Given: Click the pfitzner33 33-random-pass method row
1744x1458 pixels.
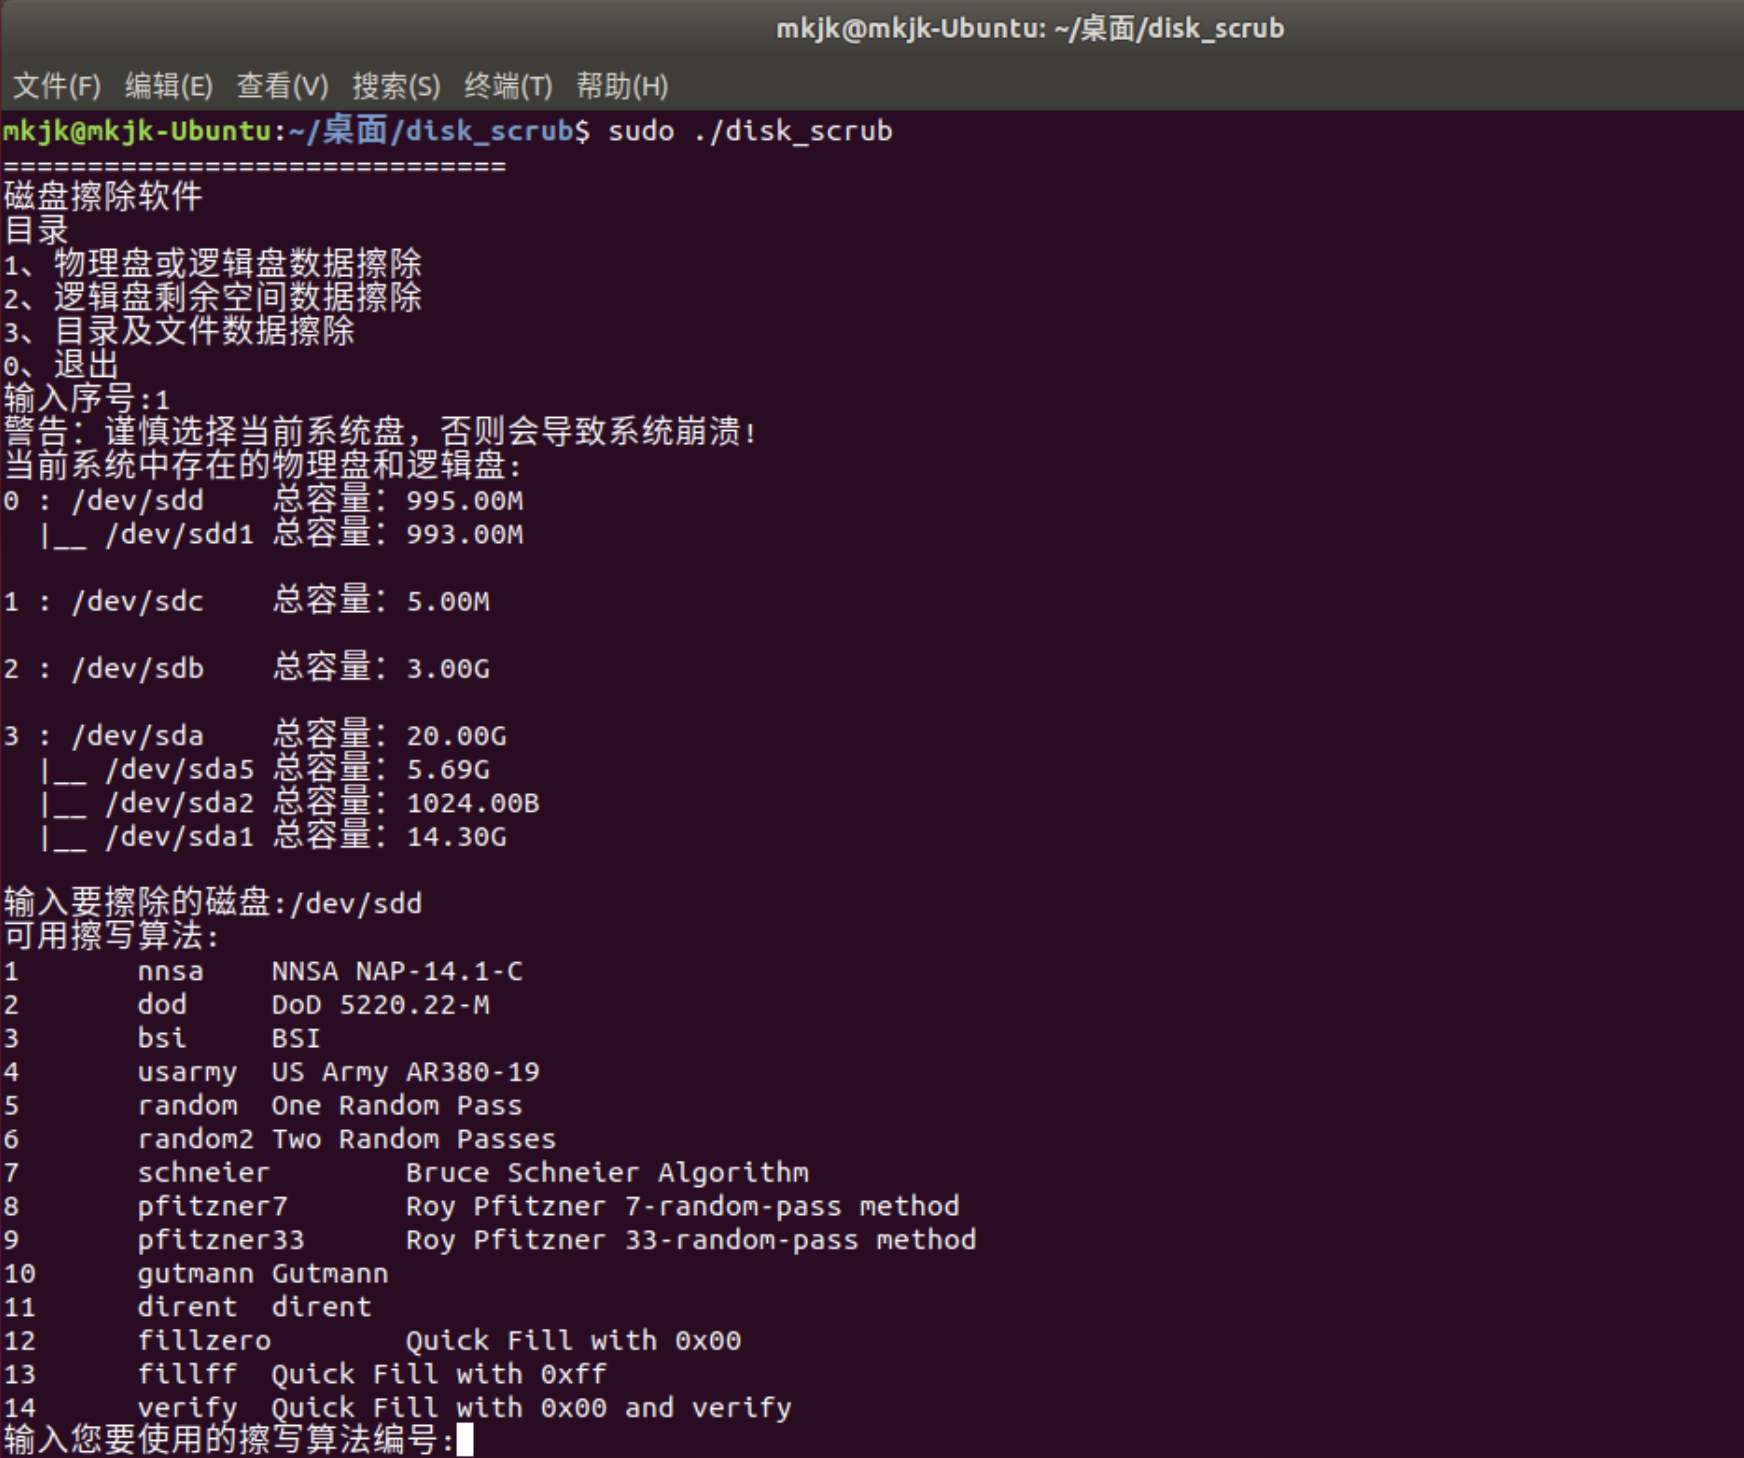Looking at the screenshot, I should pyautogui.click(x=490, y=1240).
